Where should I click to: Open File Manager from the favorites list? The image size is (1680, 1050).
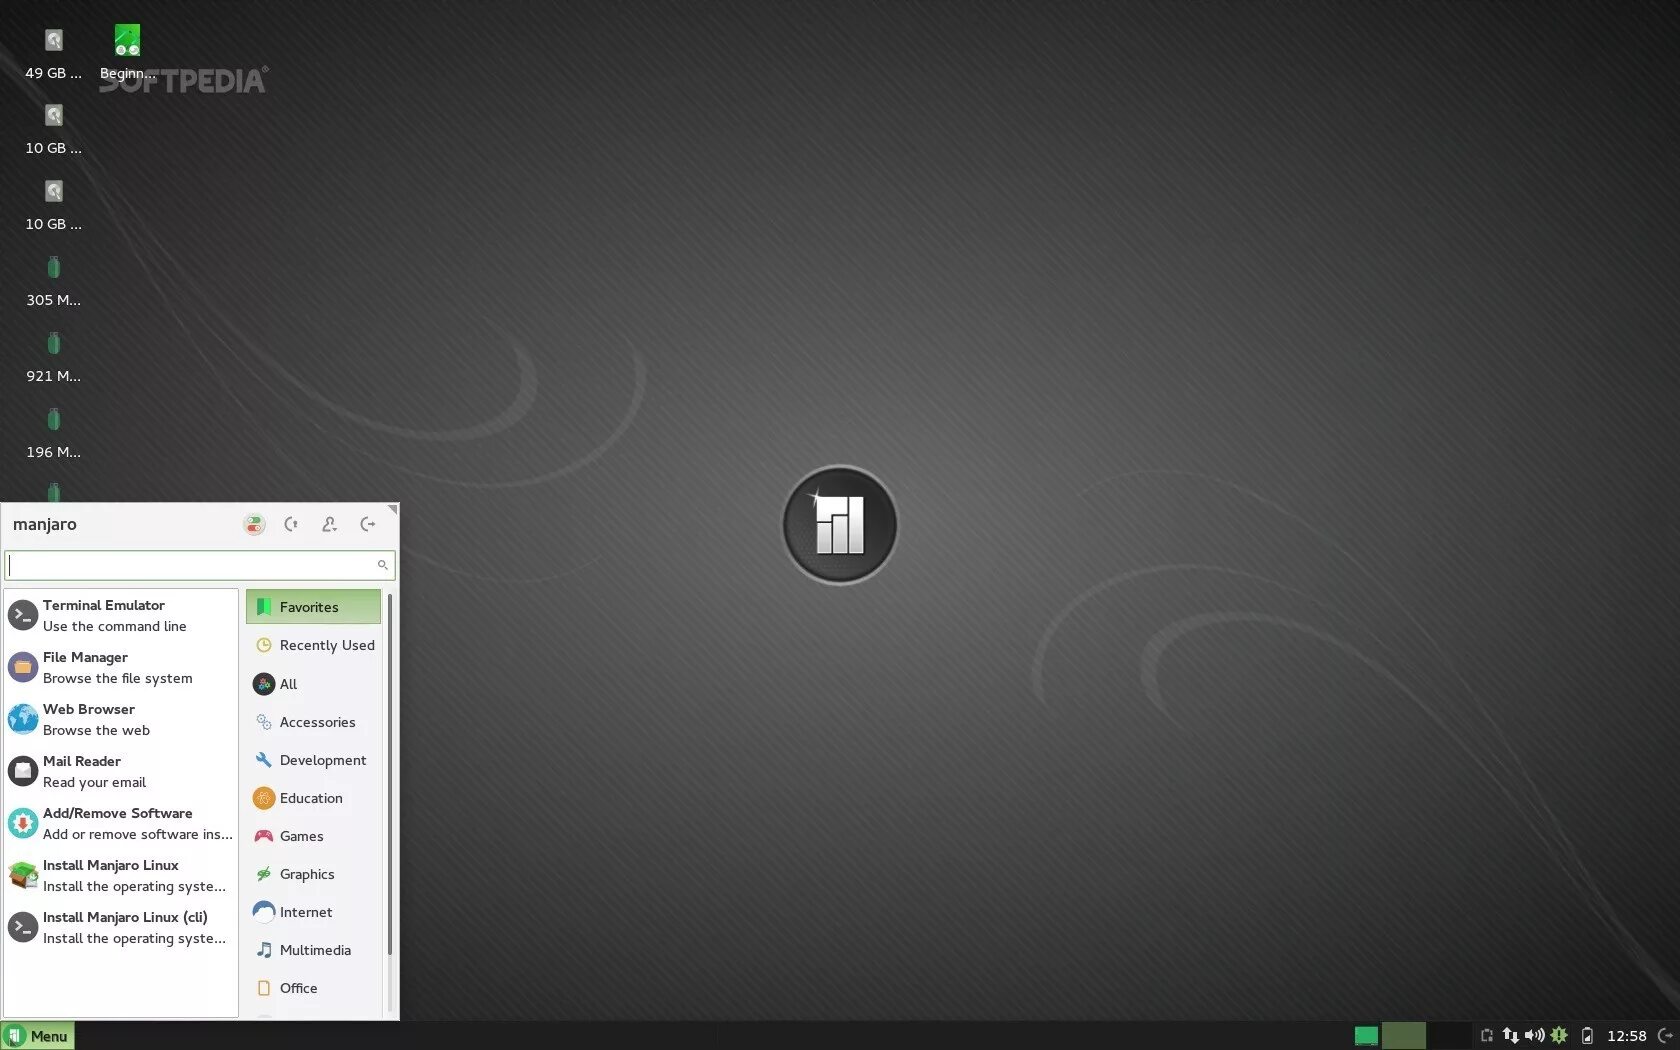121,667
